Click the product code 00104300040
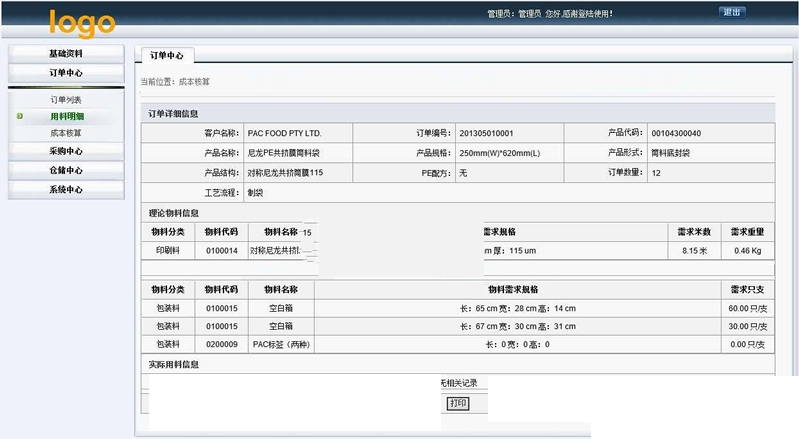This screenshot has height=439, width=799. click(x=676, y=133)
